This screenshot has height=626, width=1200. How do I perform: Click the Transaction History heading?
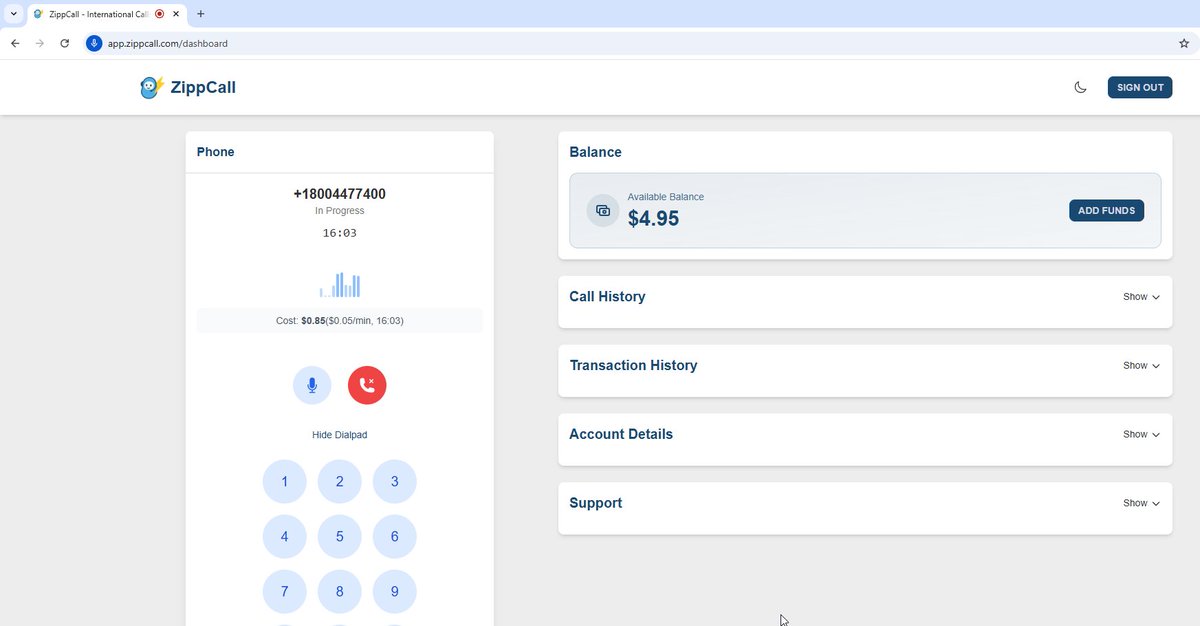point(633,366)
